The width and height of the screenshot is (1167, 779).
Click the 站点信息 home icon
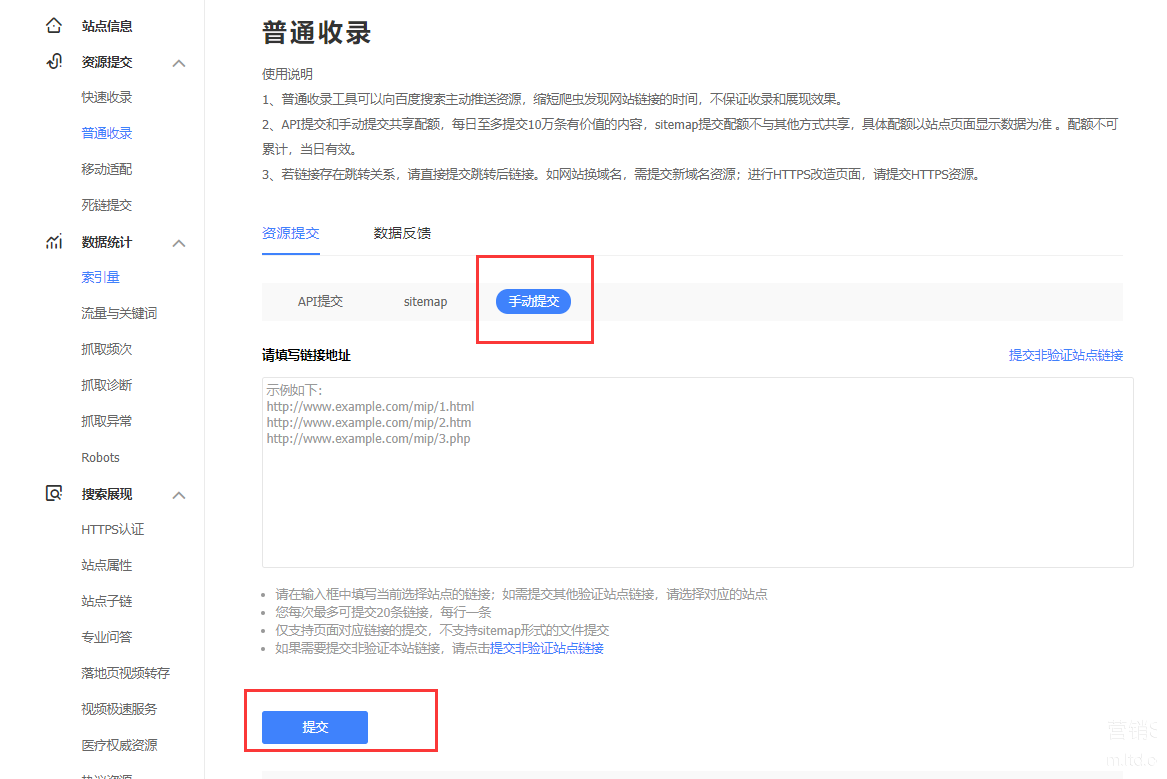point(54,26)
